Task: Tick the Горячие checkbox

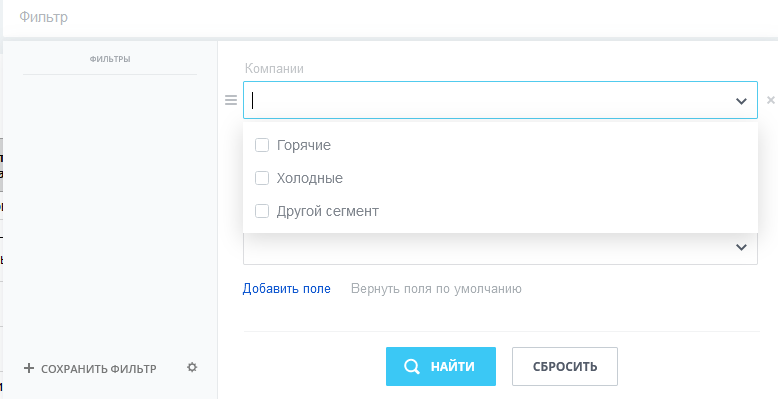Action: pyautogui.click(x=262, y=145)
